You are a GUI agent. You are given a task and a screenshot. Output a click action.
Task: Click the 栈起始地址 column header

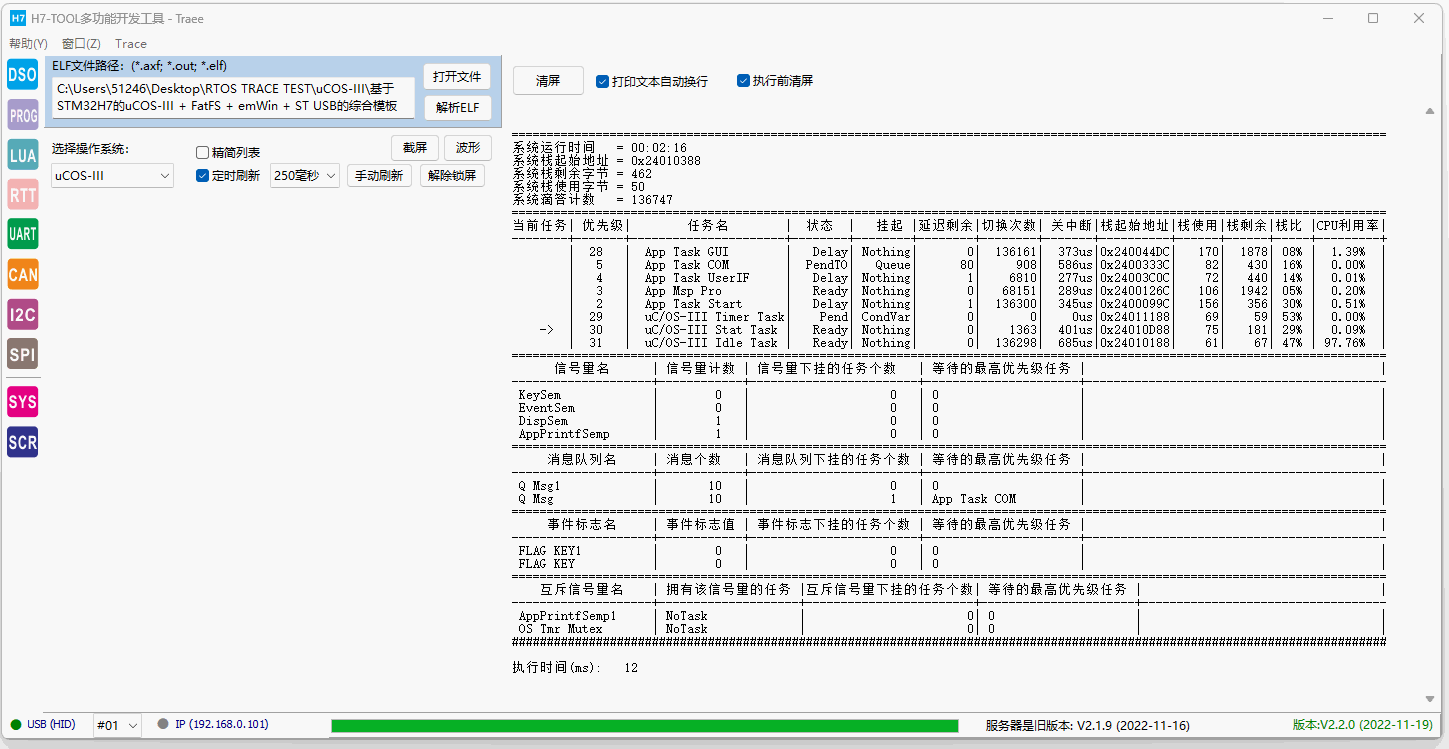(1135, 226)
